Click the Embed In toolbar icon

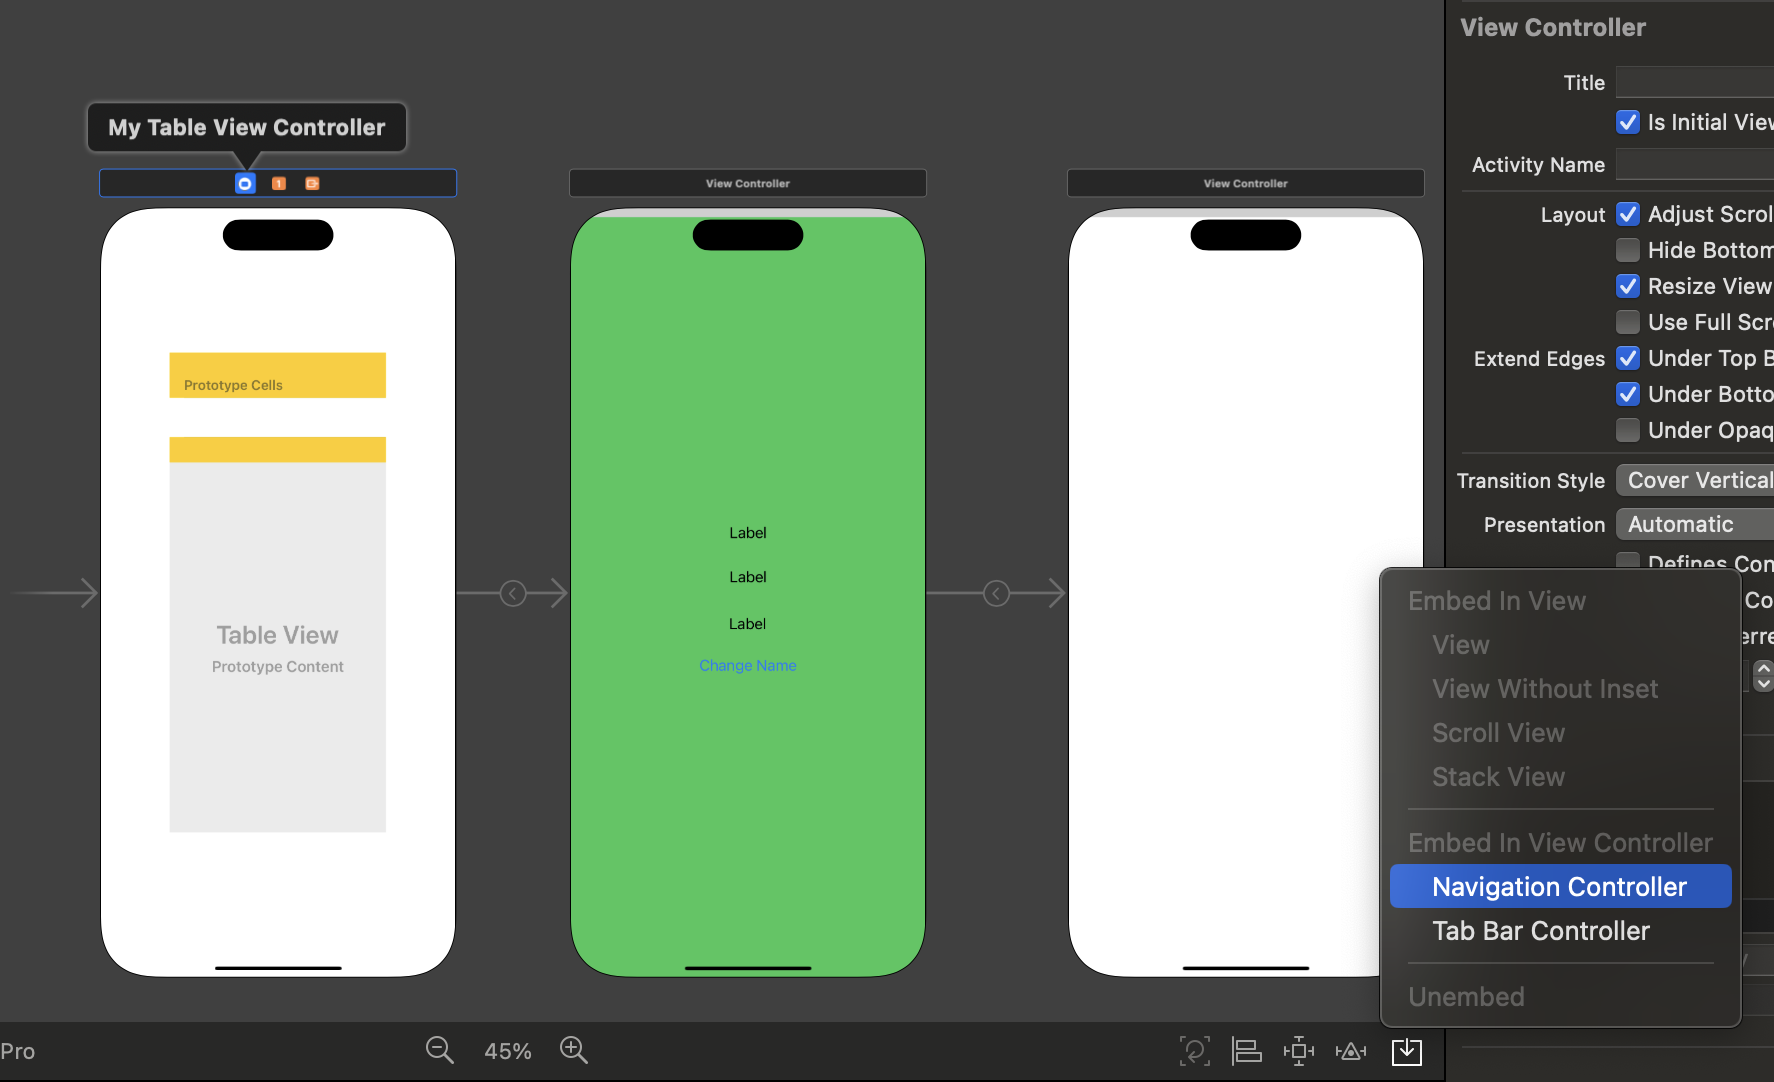click(x=1407, y=1051)
